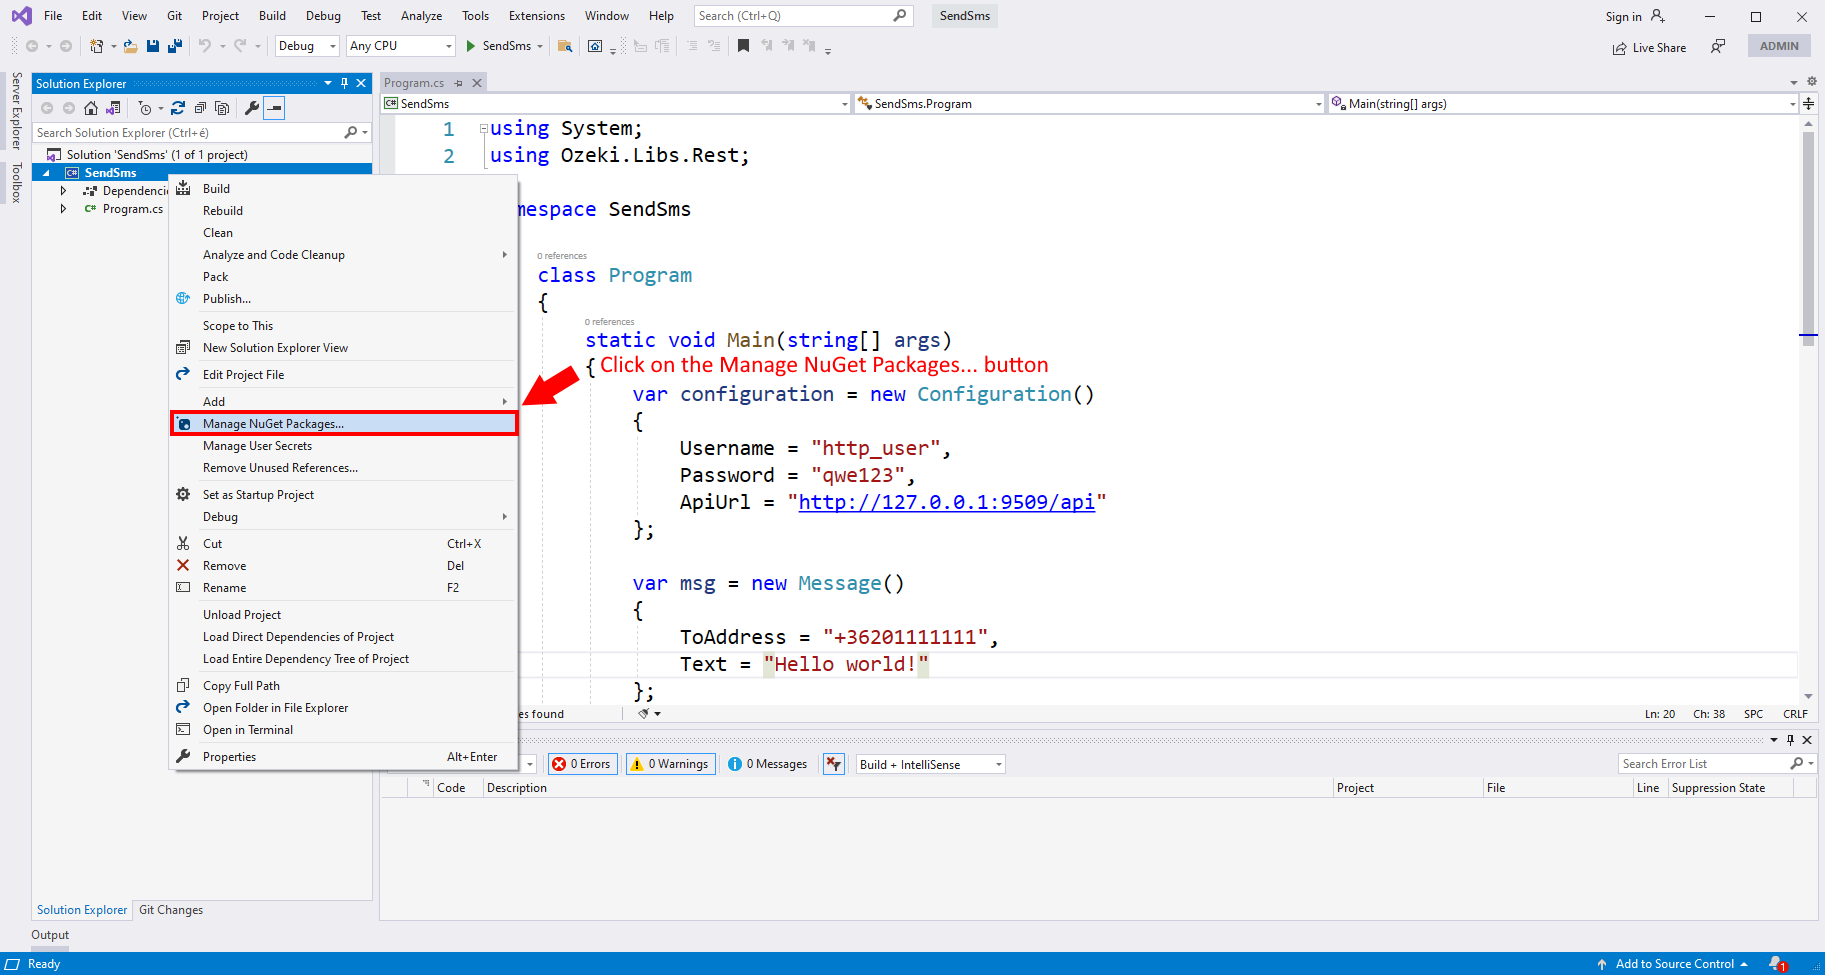Click the green Start SendSms play icon
This screenshot has height=975, width=1825.
coord(471,46)
